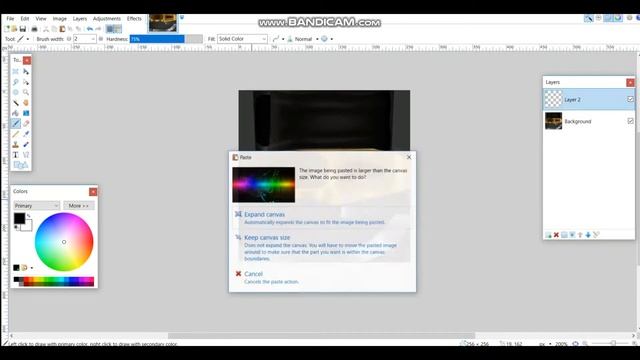Open the palette options dropdown arrow in Colors
Viewport: 640px width, 360px height.
pos(32,268)
